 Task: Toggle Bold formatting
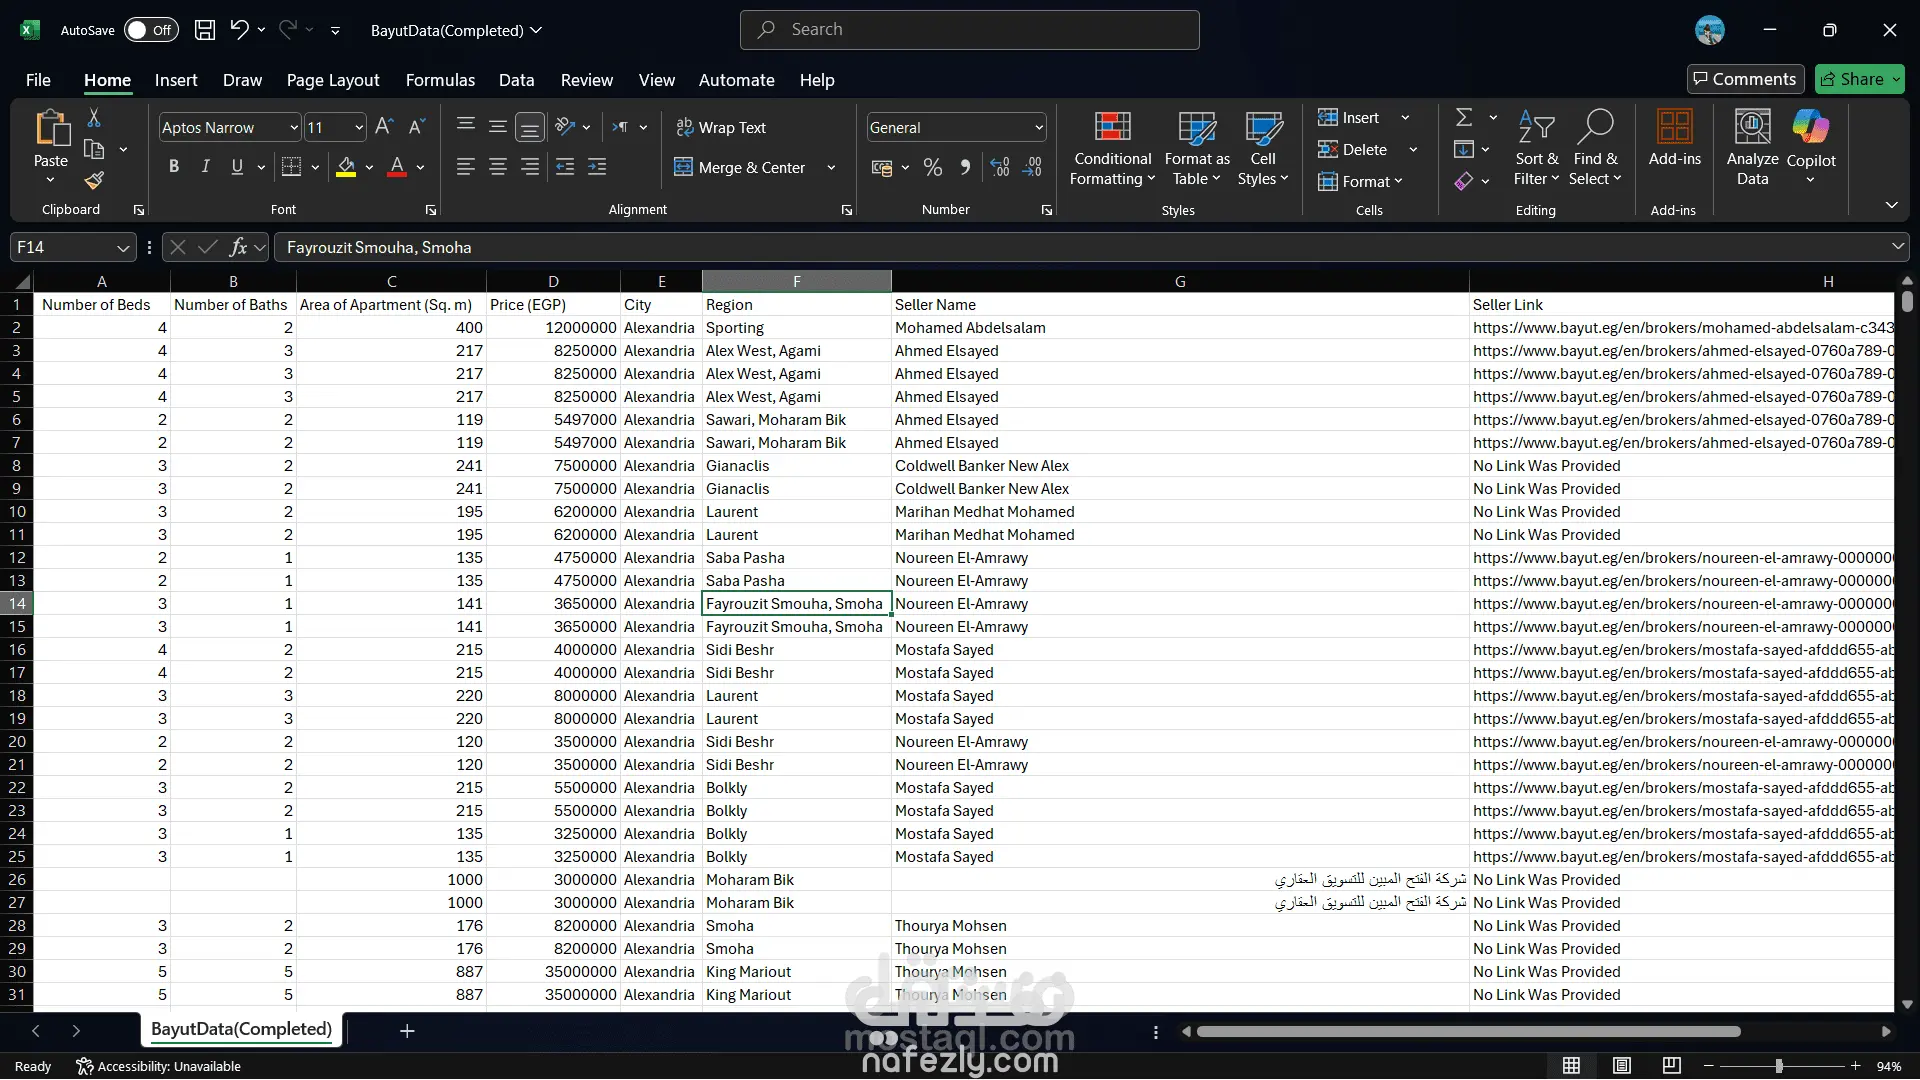click(x=174, y=167)
